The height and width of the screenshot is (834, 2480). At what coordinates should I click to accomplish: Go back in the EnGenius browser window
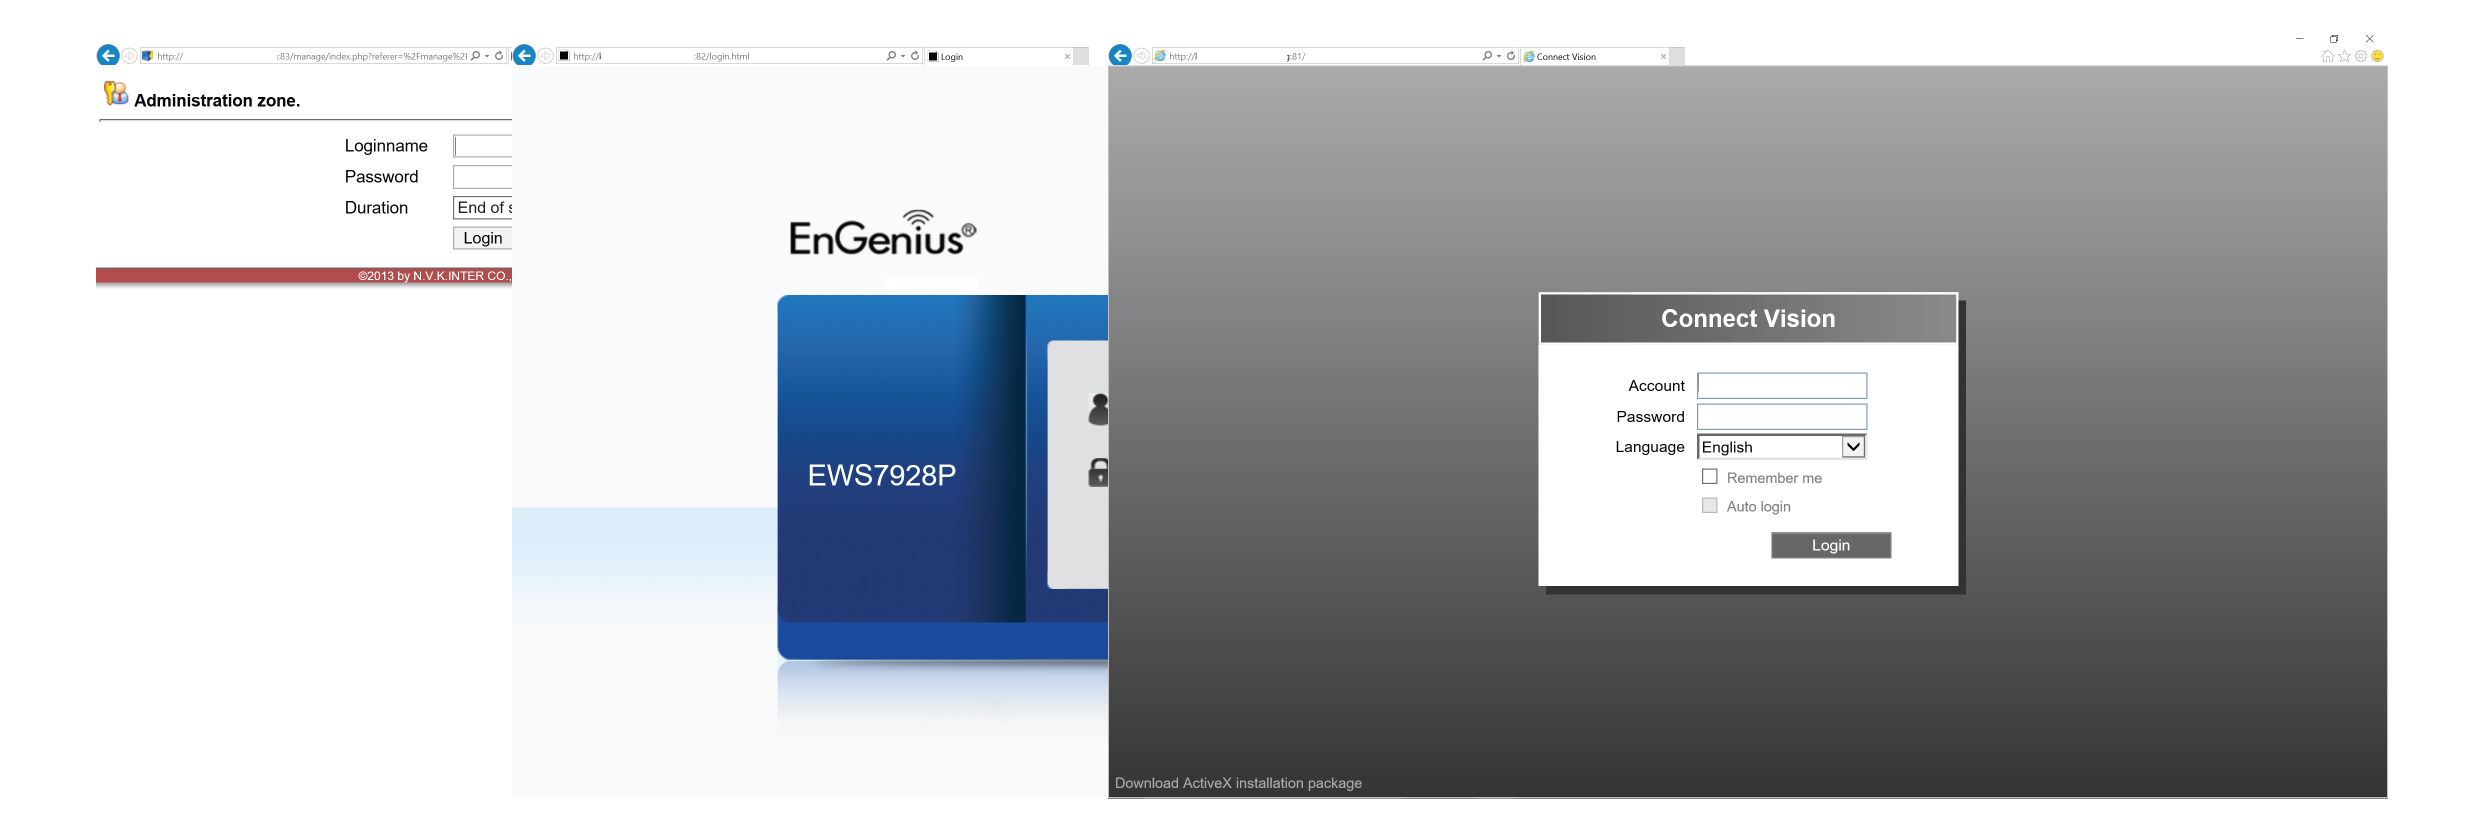tap(524, 56)
